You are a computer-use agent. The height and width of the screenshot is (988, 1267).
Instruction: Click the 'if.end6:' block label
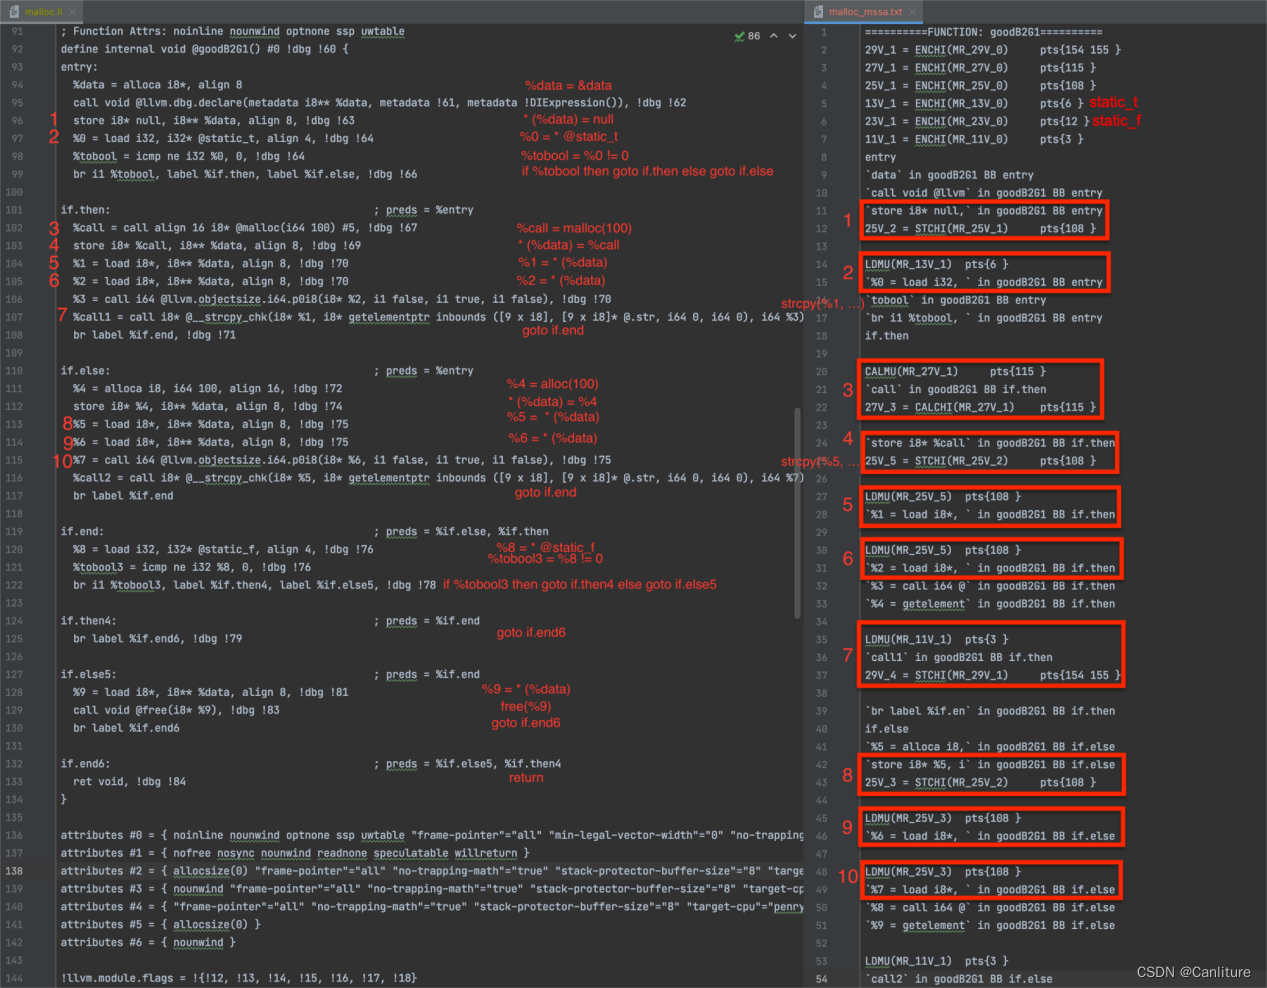85,764
